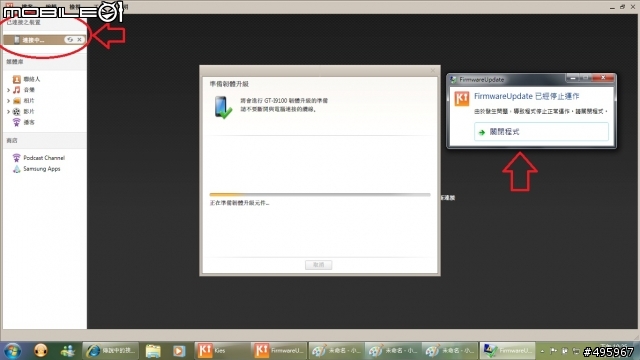Open the Windows Live Messenger taskbar icon

(67, 351)
